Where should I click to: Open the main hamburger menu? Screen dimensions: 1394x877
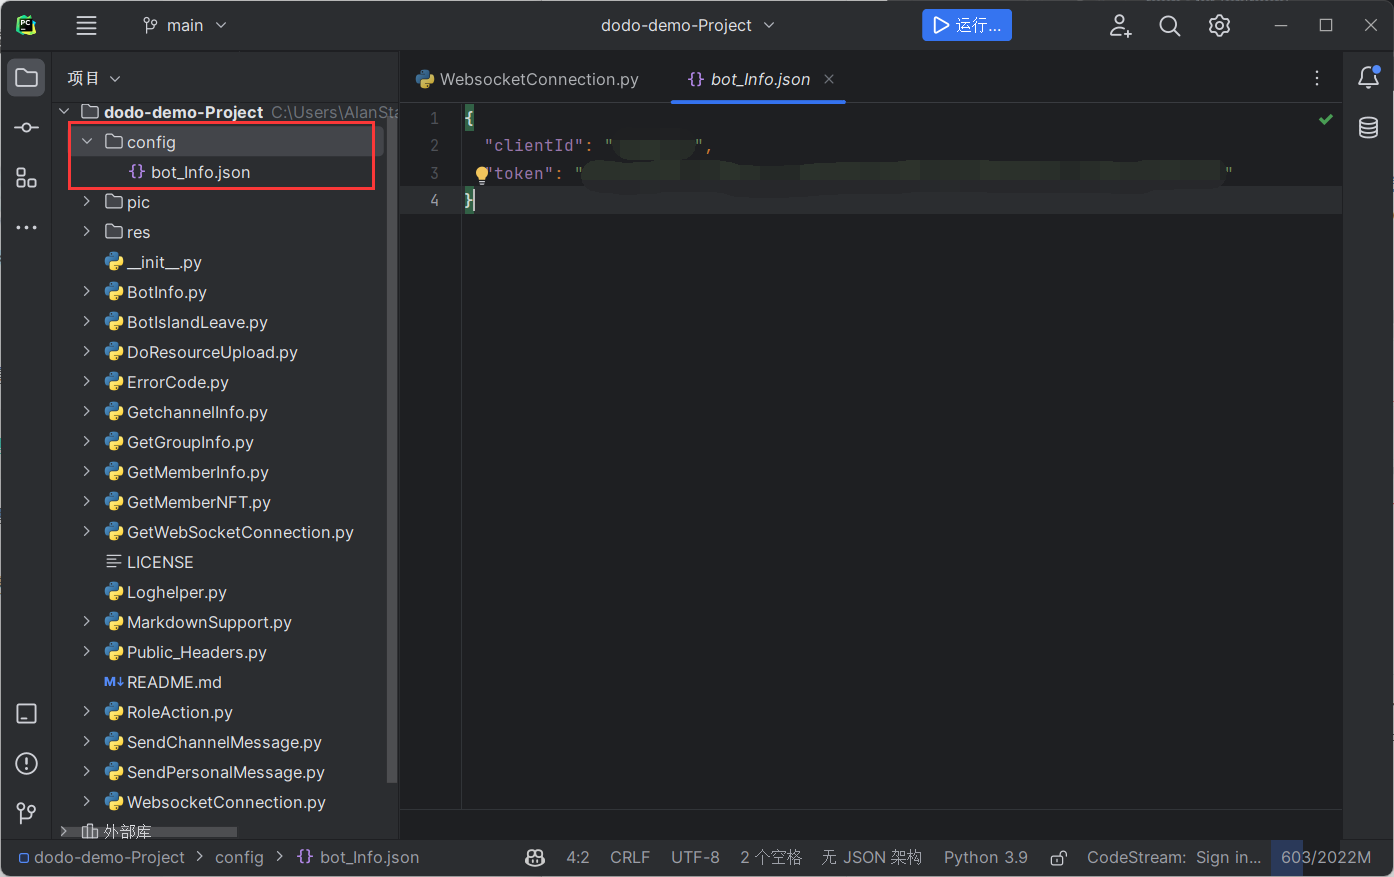tap(87, 26)
